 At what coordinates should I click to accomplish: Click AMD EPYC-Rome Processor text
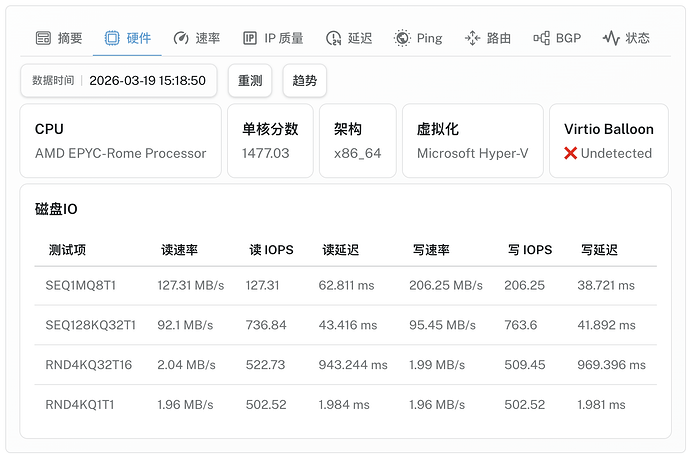pos(121,153)
